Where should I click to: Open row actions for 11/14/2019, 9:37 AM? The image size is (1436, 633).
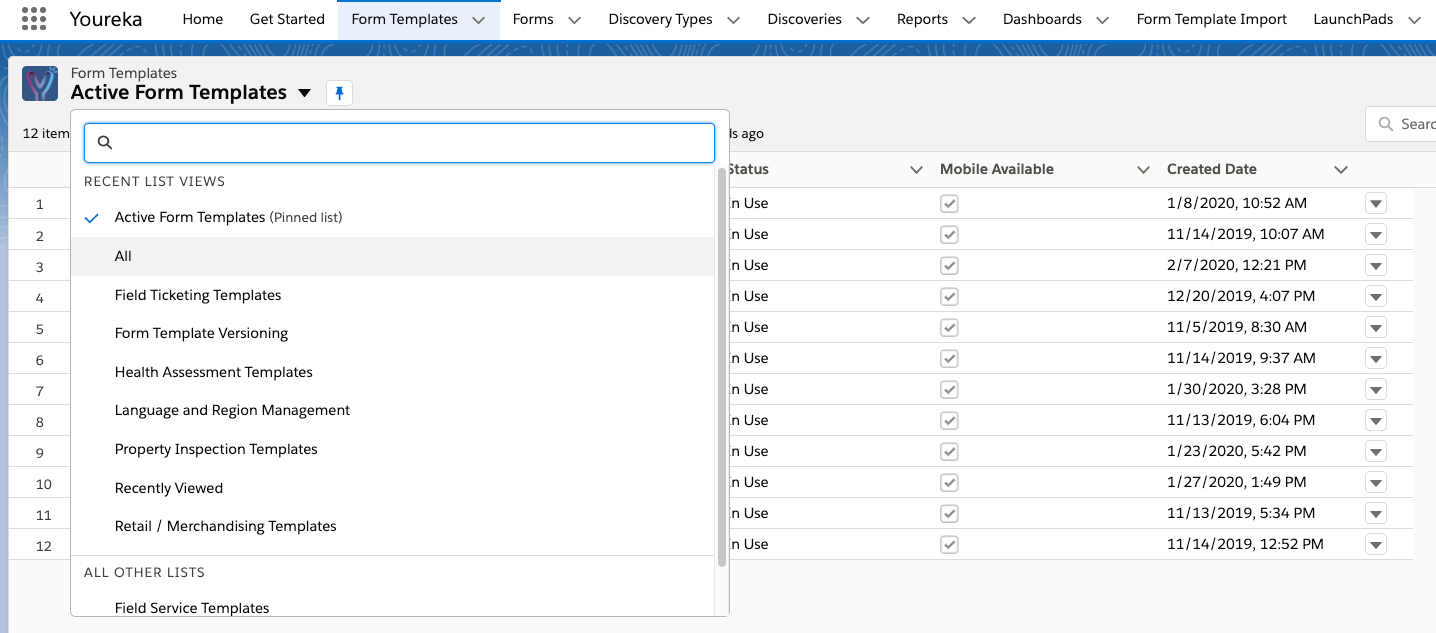(x=1376, y=358)
